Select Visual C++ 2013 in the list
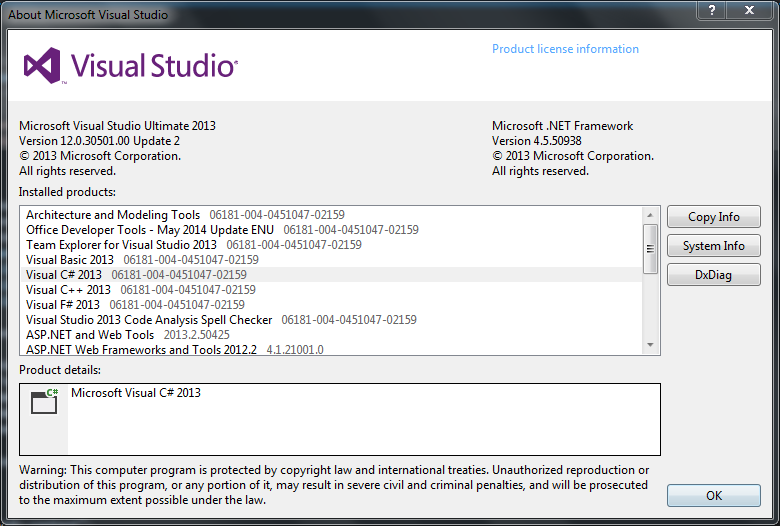The width and height of the screenshot is (780, 526). (x=331, y=290)
